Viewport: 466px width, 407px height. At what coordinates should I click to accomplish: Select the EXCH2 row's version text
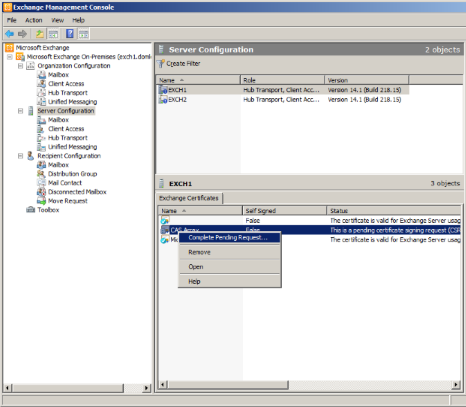364,99
